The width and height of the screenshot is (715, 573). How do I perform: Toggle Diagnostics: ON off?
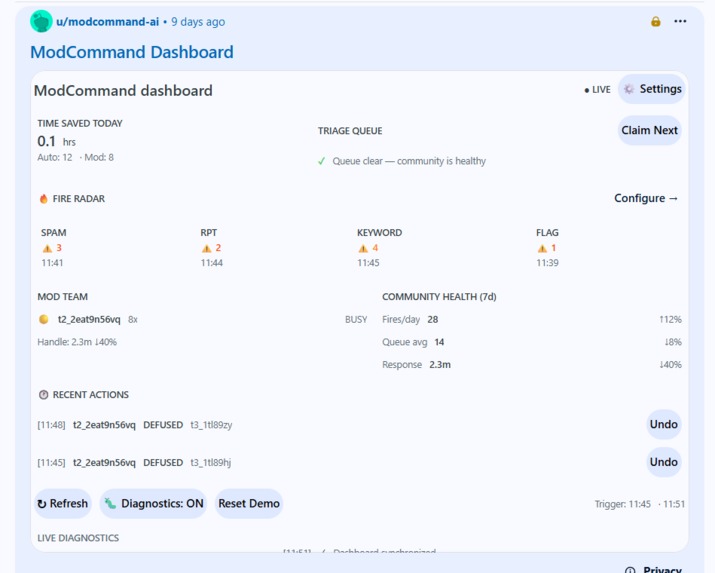pyautogui.click(x=153, y=504)
